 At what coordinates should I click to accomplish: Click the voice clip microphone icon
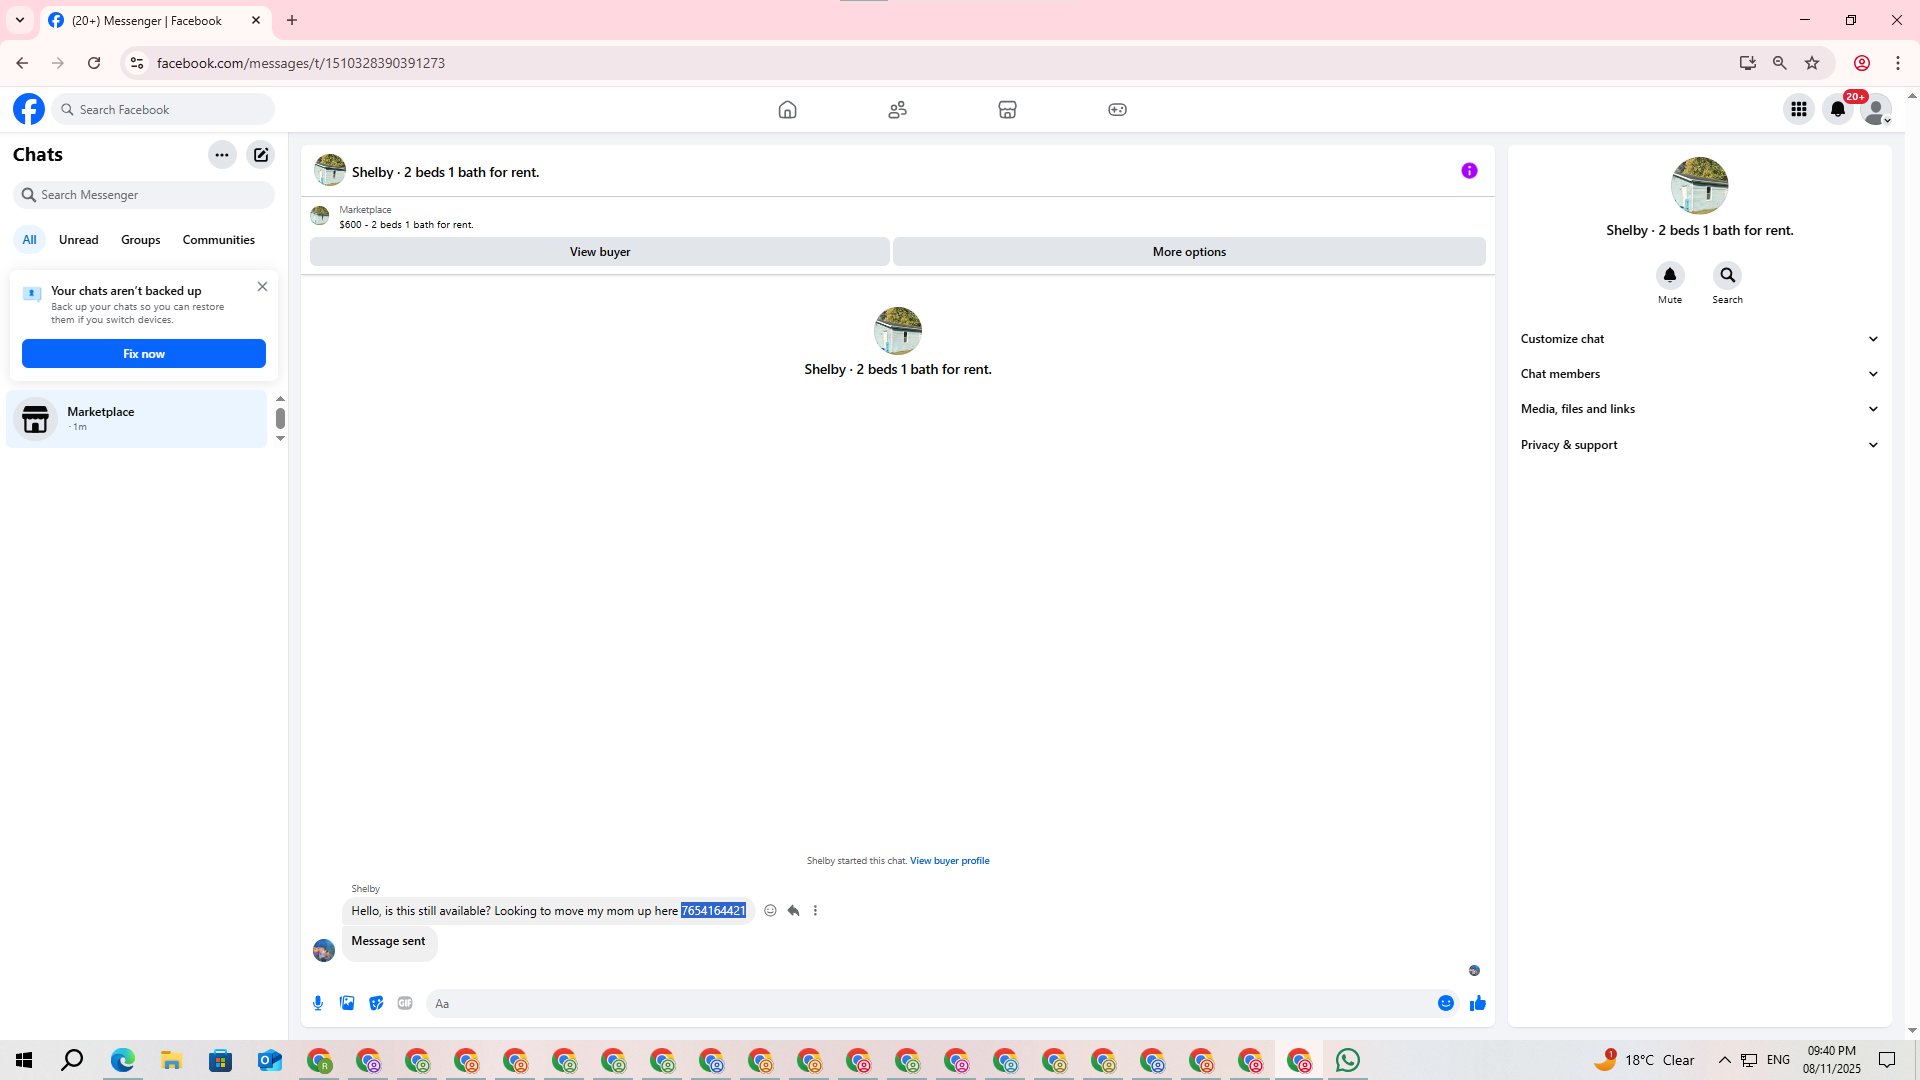[318, 1003]
